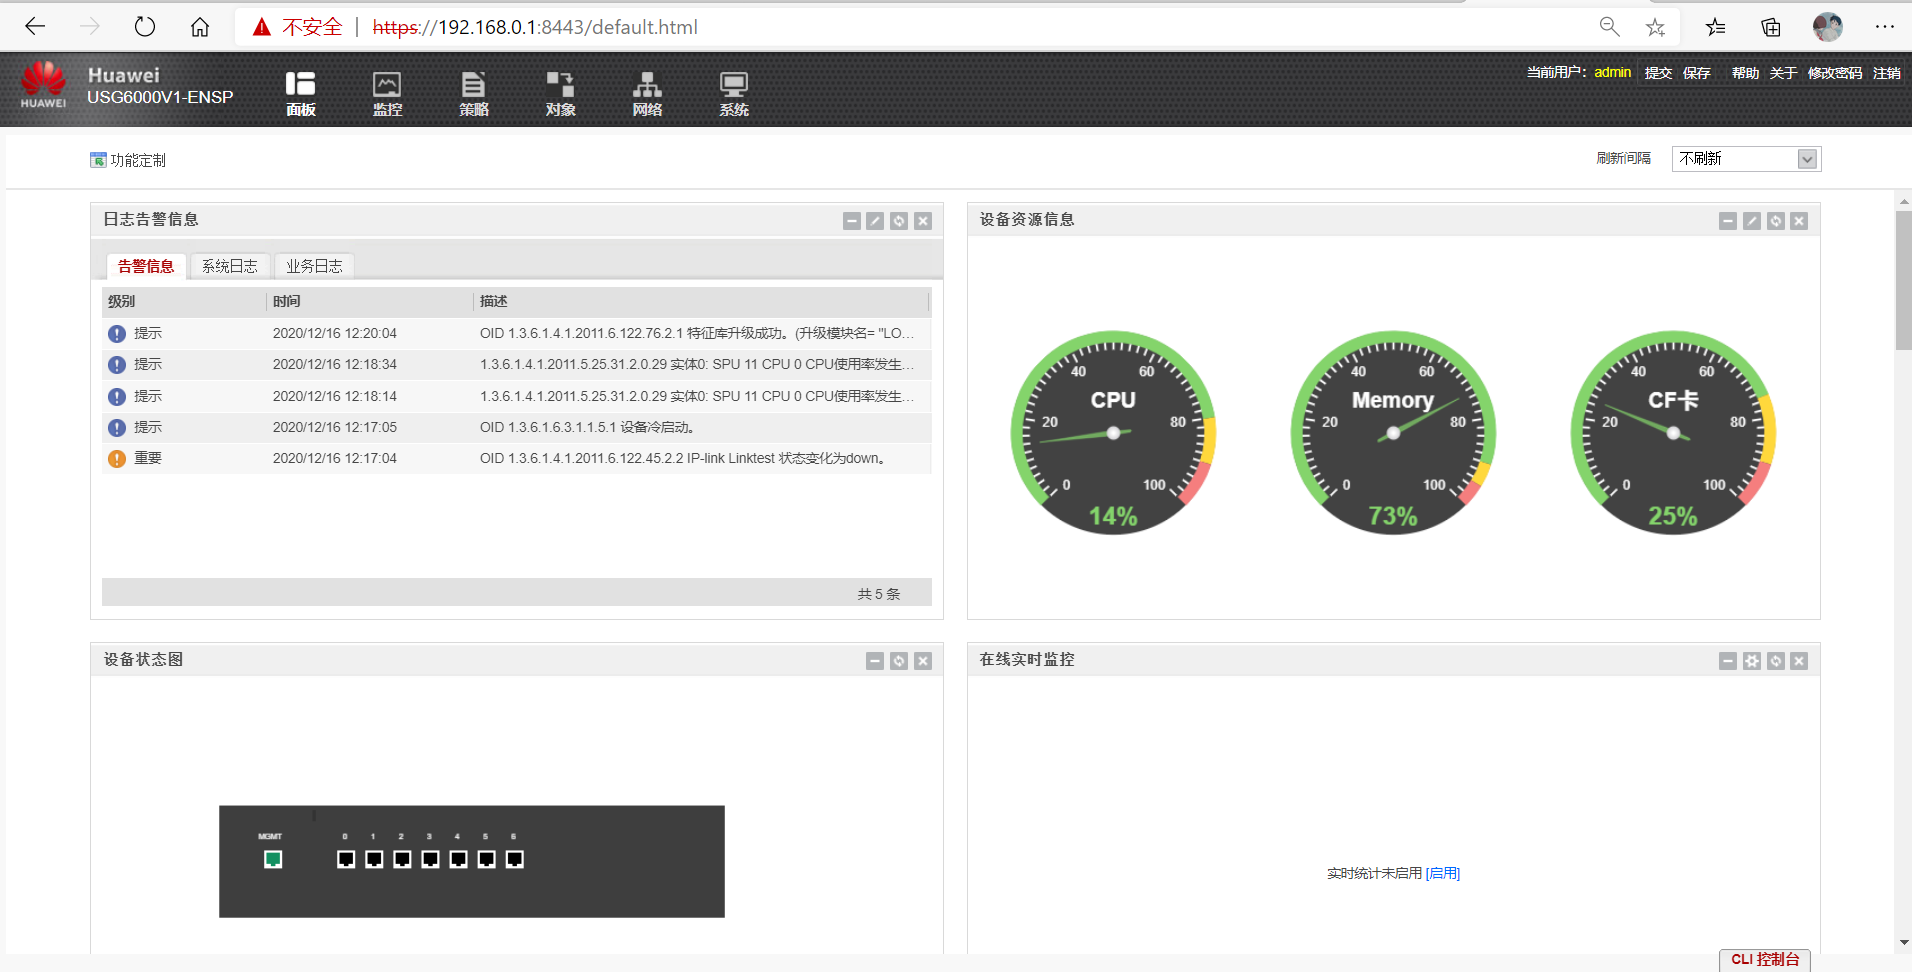Edit the 设备资源信息 widget settings
The width and height of the screenshot is (1912, 972).
point(1753,220)
